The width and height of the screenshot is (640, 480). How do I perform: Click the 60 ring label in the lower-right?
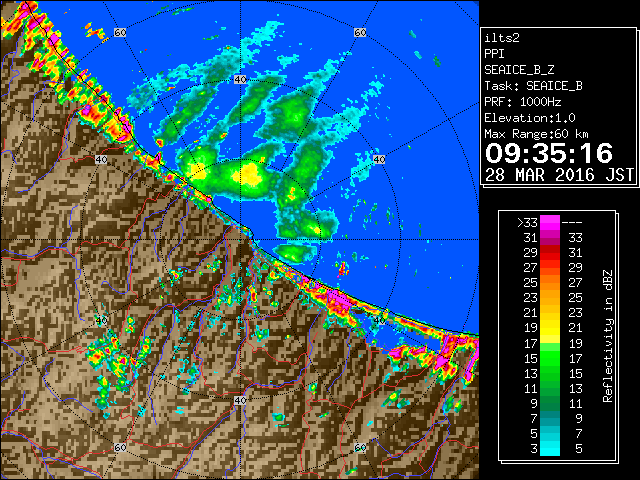360,447
